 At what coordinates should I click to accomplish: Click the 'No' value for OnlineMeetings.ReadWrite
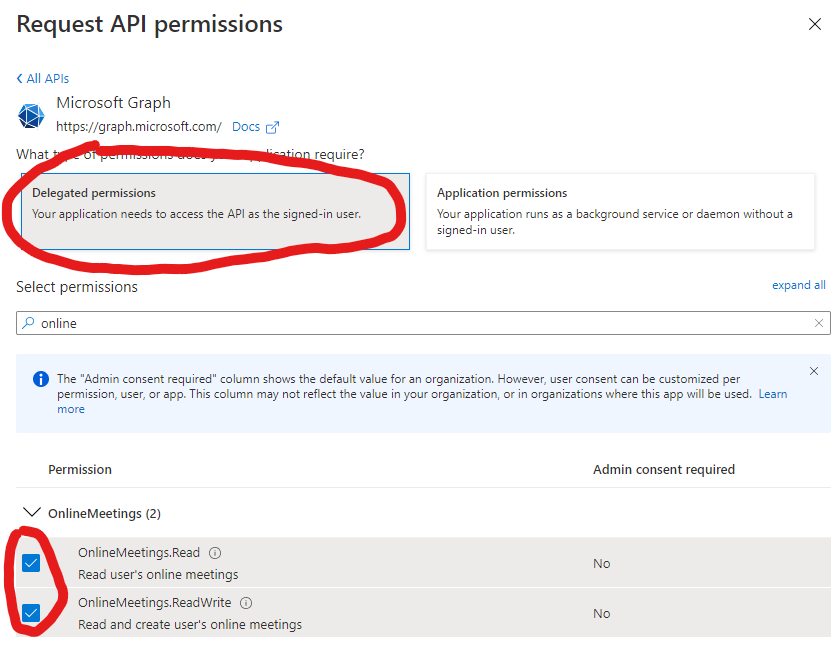601,613
